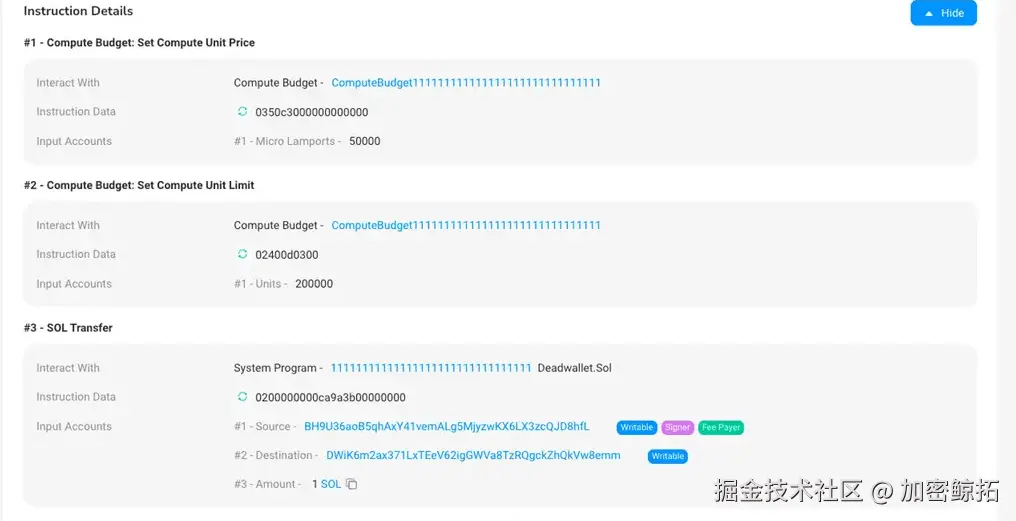The image size is (1016, 521).
Task: Select instruction data 0200000000ca9a3b00000000
Action: [x=330, y=397]
